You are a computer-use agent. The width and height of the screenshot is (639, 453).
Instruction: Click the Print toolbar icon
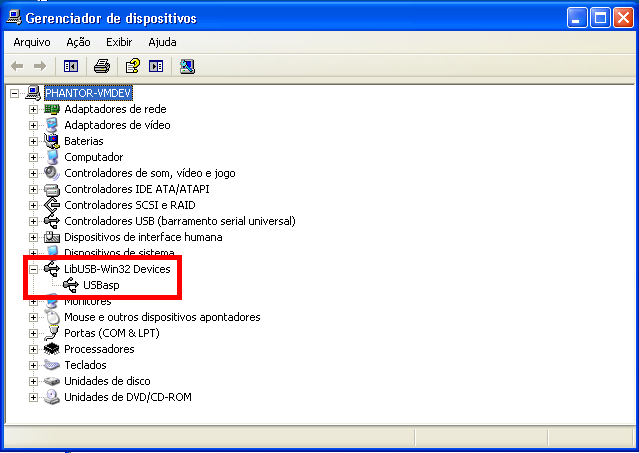pos(101,66)
